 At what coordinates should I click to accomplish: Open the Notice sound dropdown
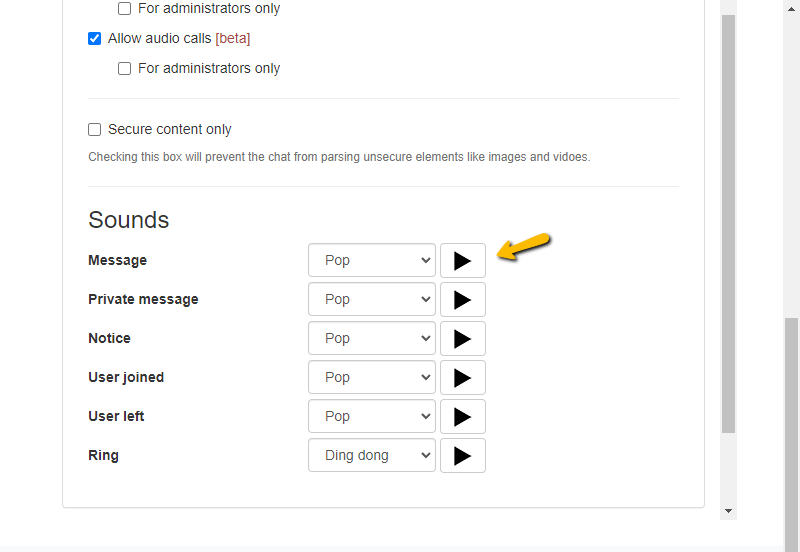(371, 338)
